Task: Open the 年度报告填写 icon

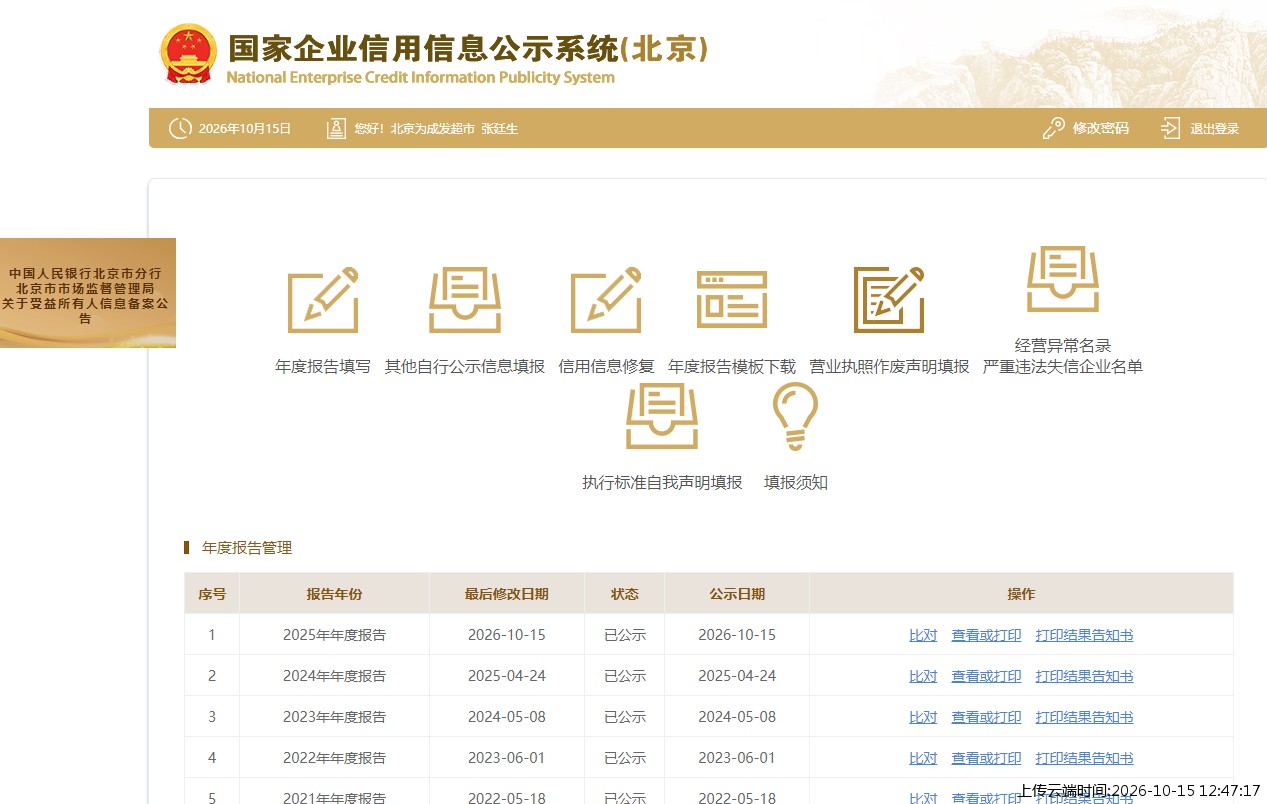Action: point(323,300)
